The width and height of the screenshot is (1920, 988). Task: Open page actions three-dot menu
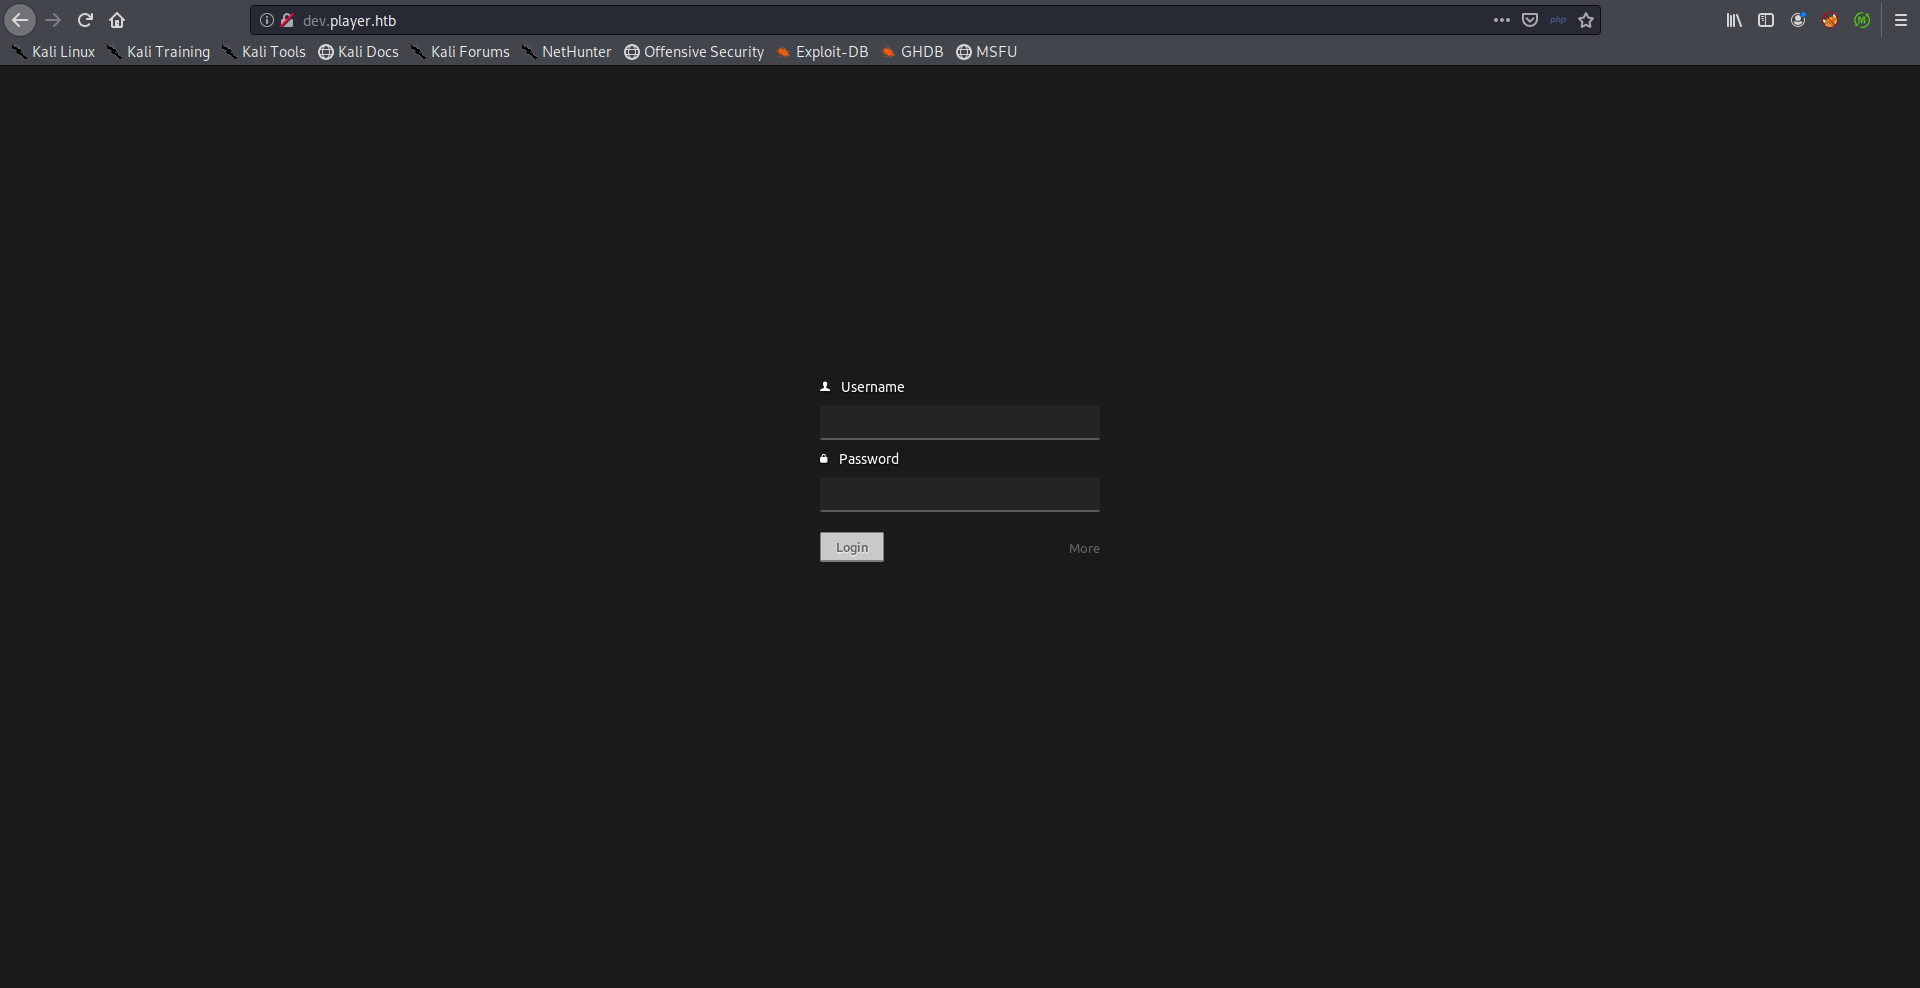tap(1502, 20)
